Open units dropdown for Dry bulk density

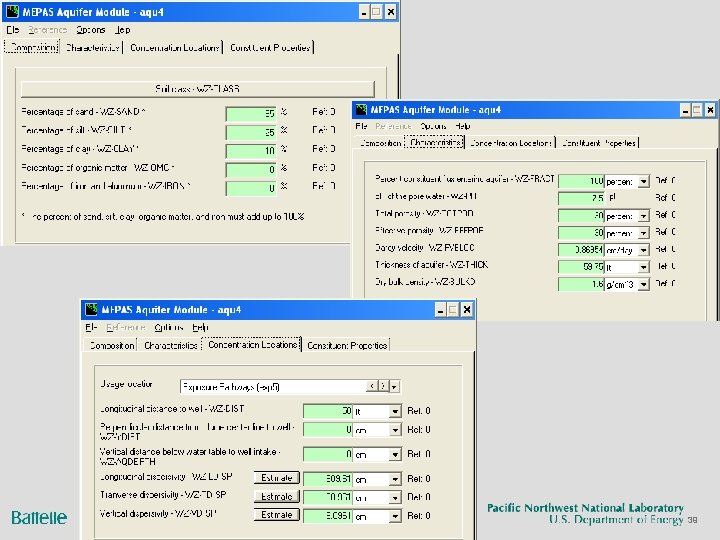point(644,285)
